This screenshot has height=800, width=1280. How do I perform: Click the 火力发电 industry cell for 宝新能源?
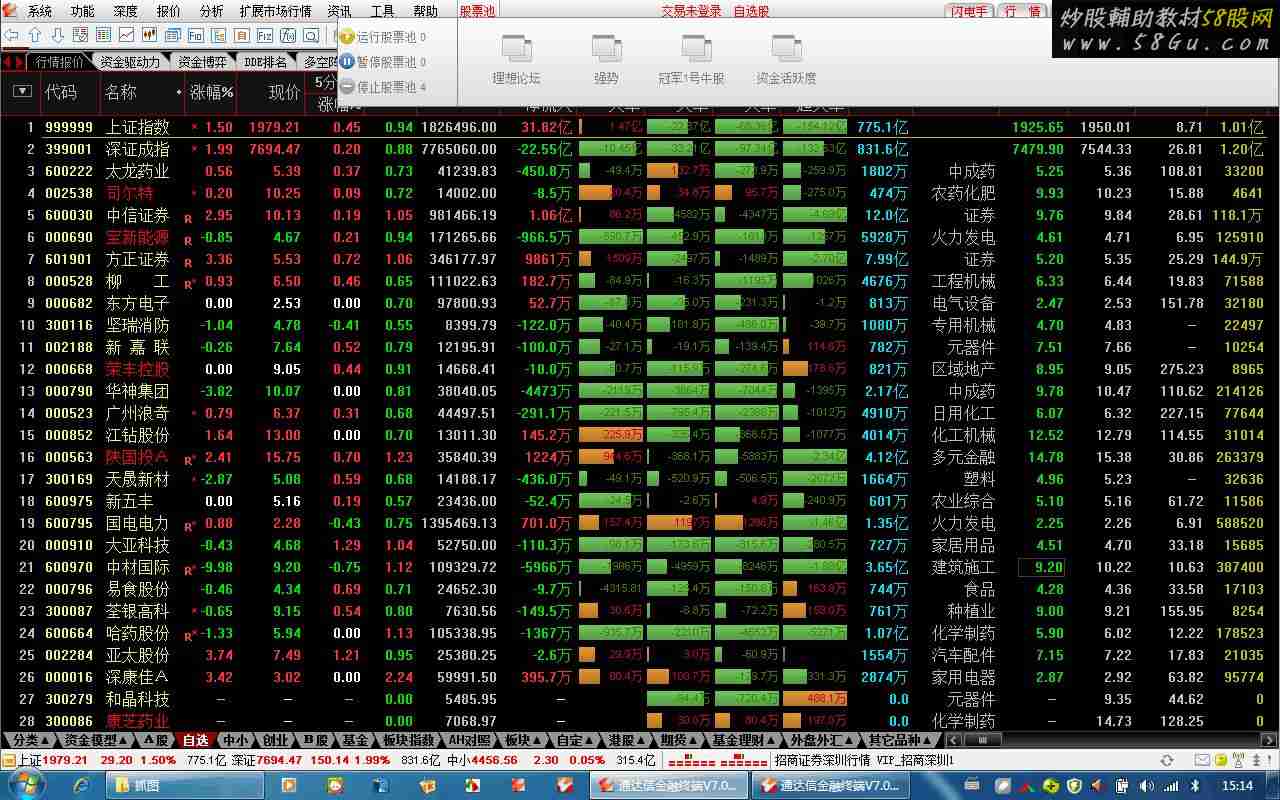963,237
